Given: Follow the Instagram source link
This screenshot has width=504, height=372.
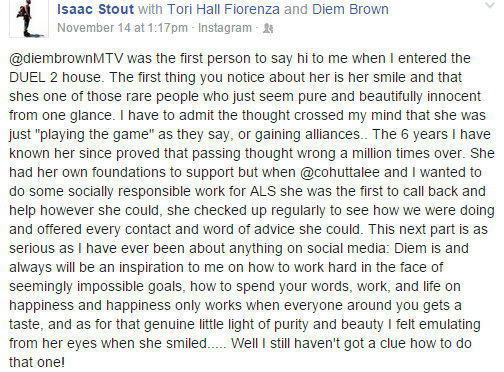Looking at the screenshot, I should [x=225, y=28].
